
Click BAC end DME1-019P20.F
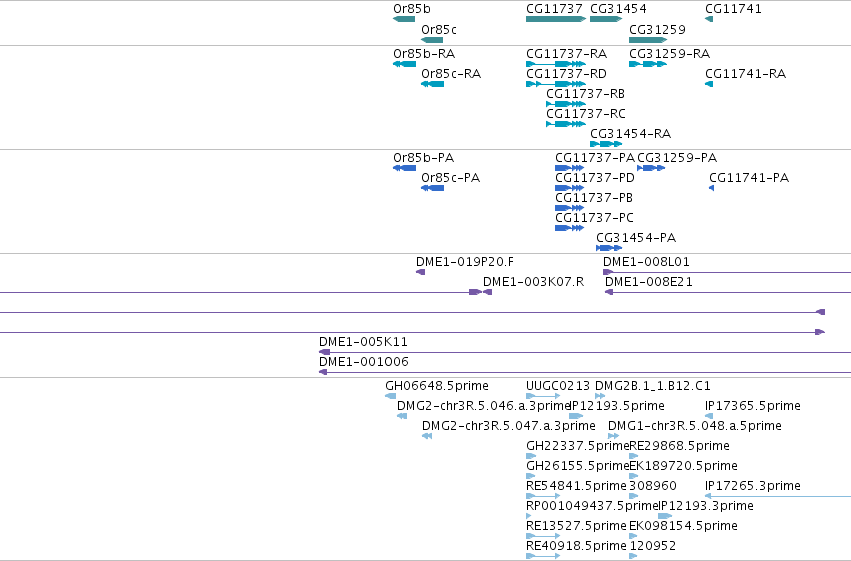pos(465,262)
